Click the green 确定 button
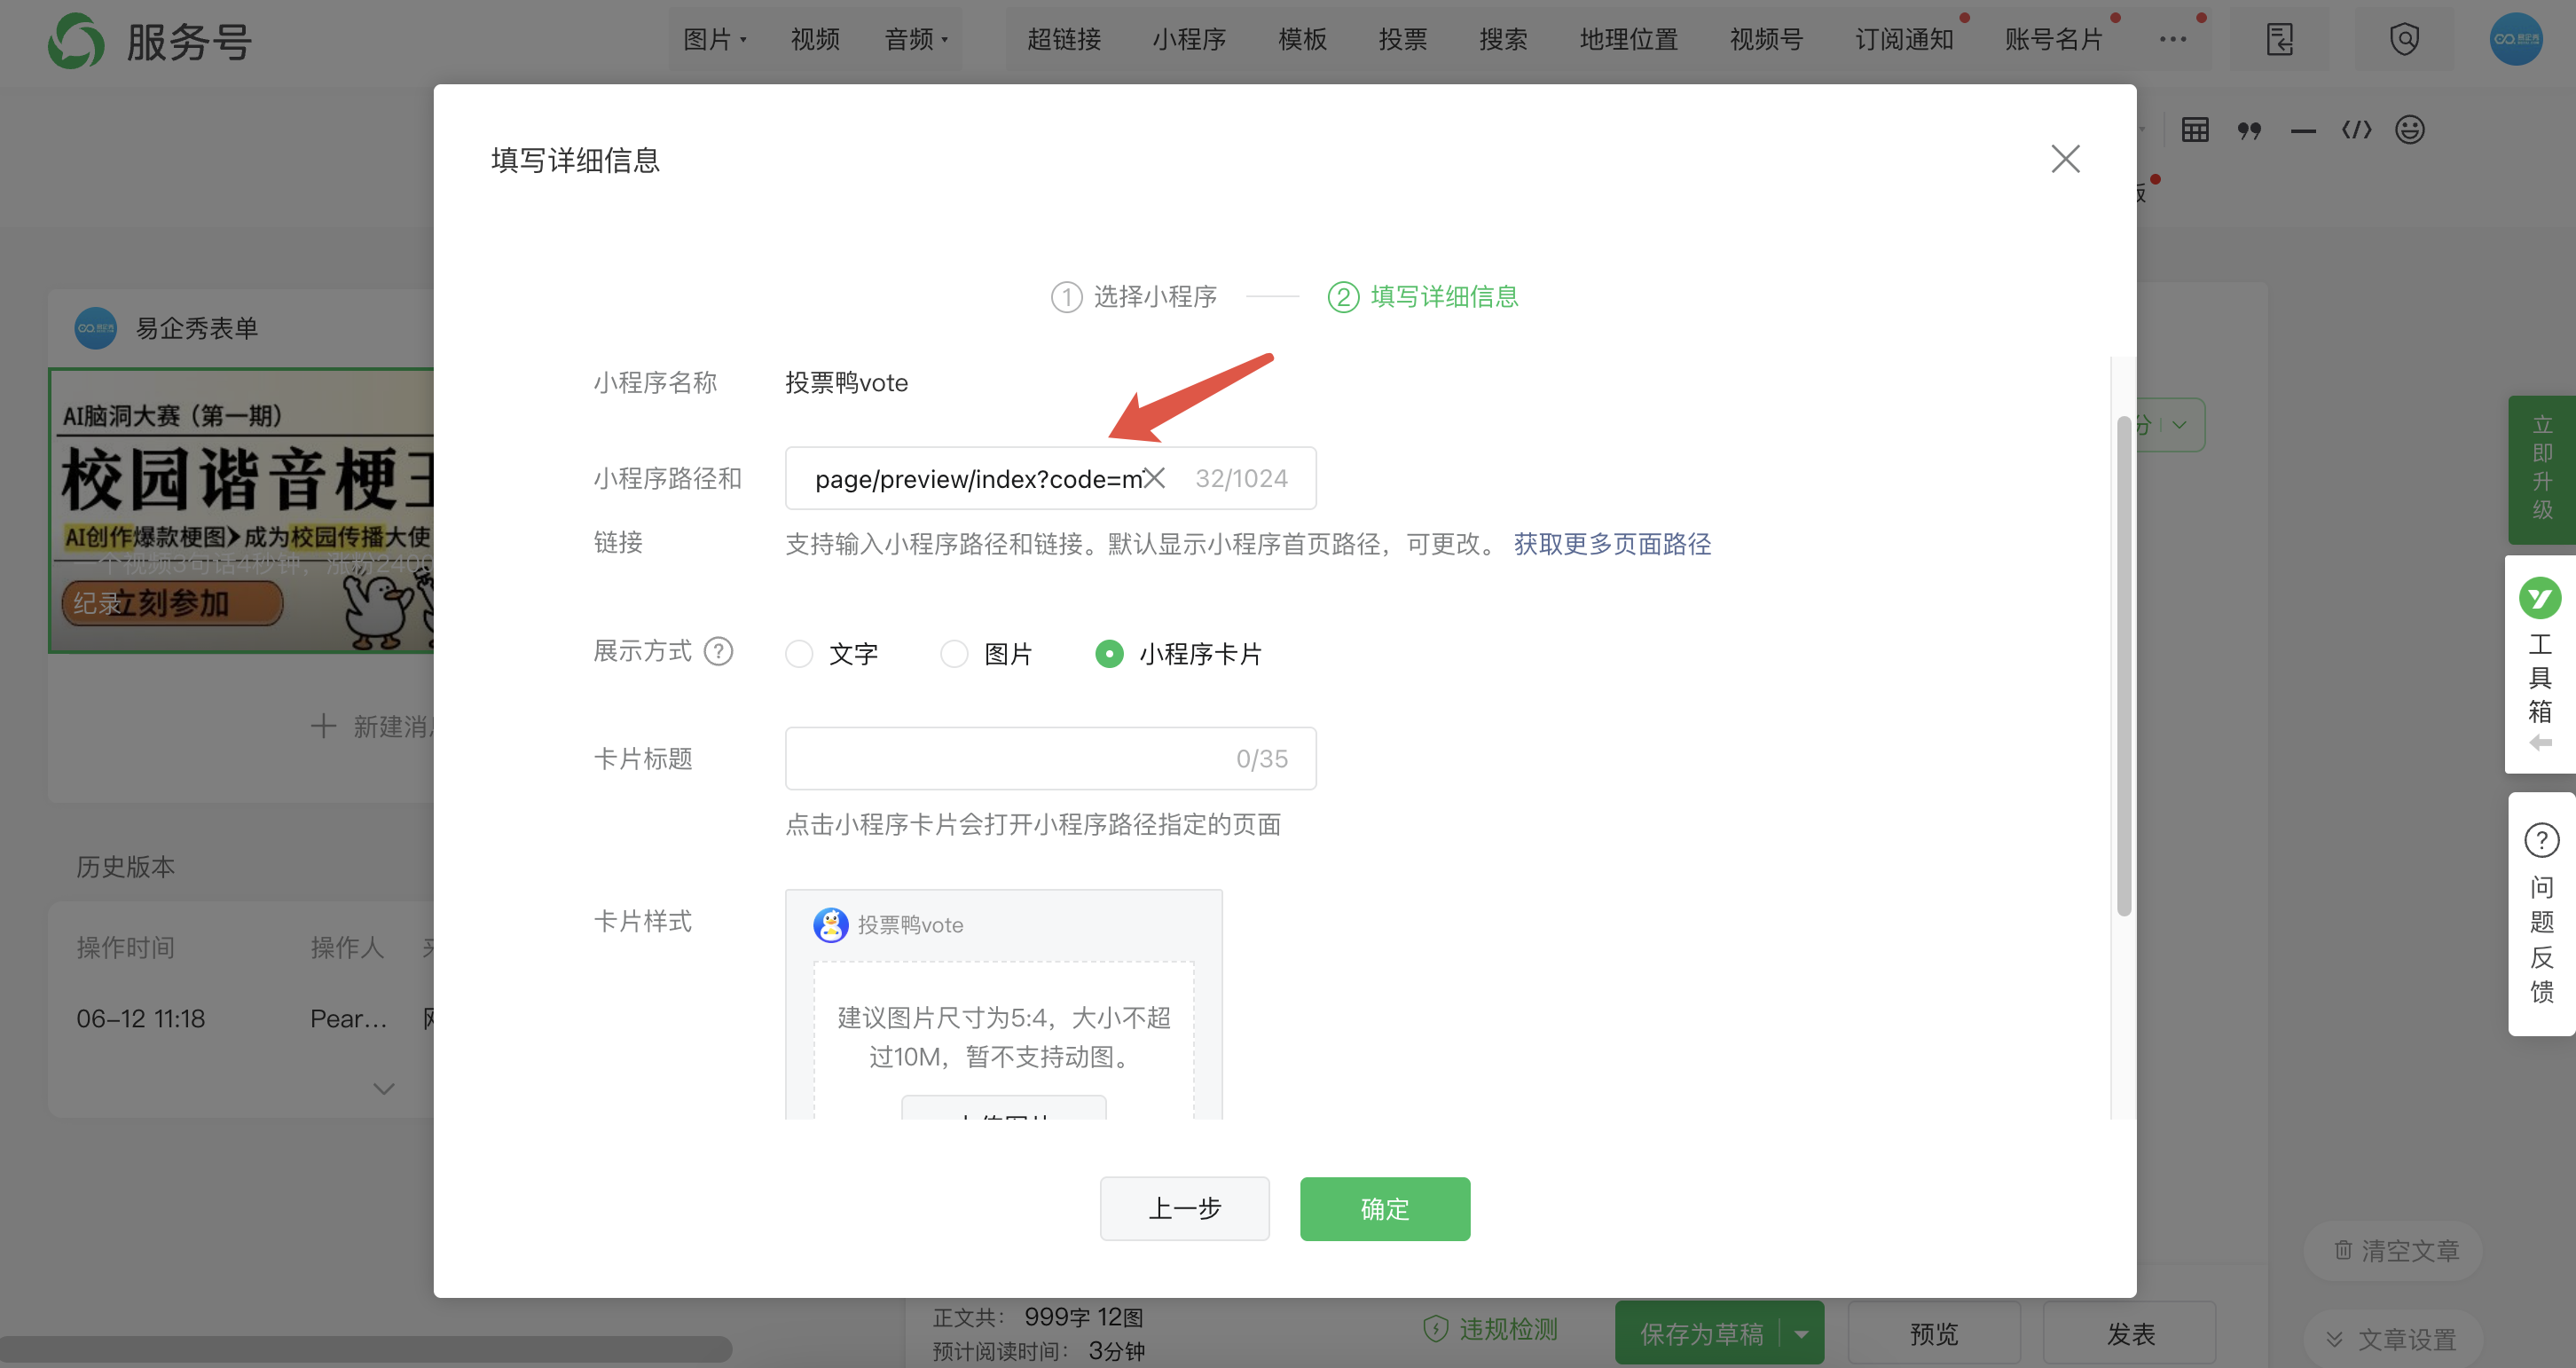The image size is (2576, 1368). pos(1384,1209)
